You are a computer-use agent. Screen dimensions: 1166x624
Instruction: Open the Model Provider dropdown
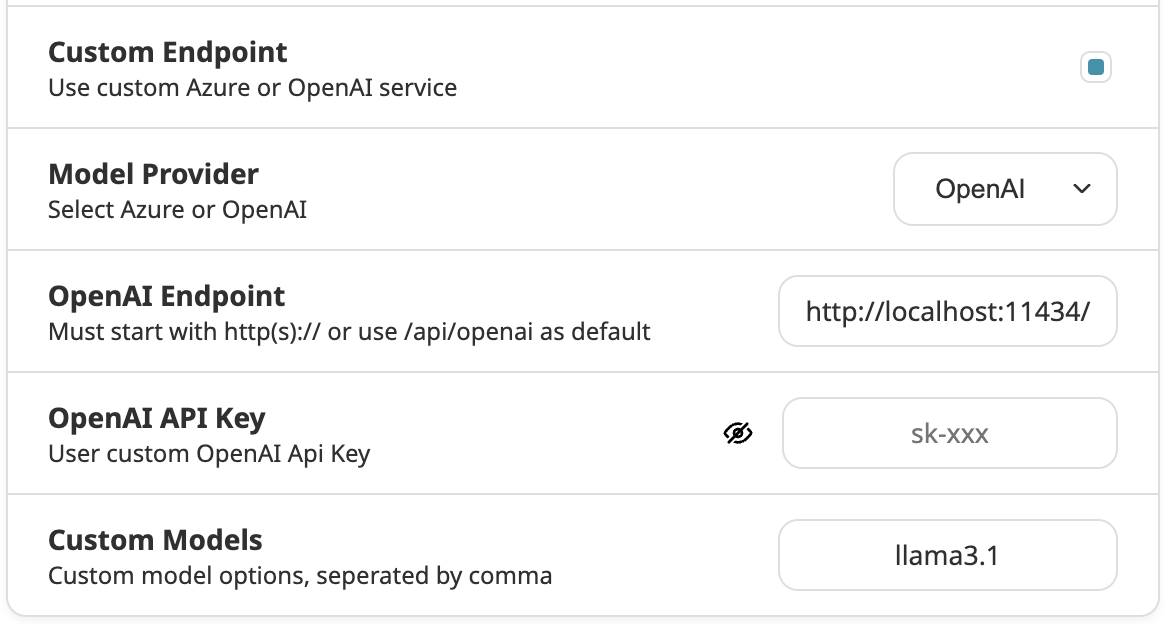pyautogui.click(x=1004, y=189)
